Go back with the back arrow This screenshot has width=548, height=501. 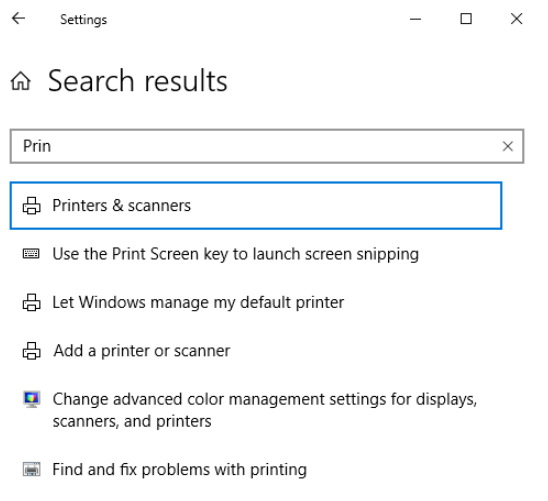[19, 19]
